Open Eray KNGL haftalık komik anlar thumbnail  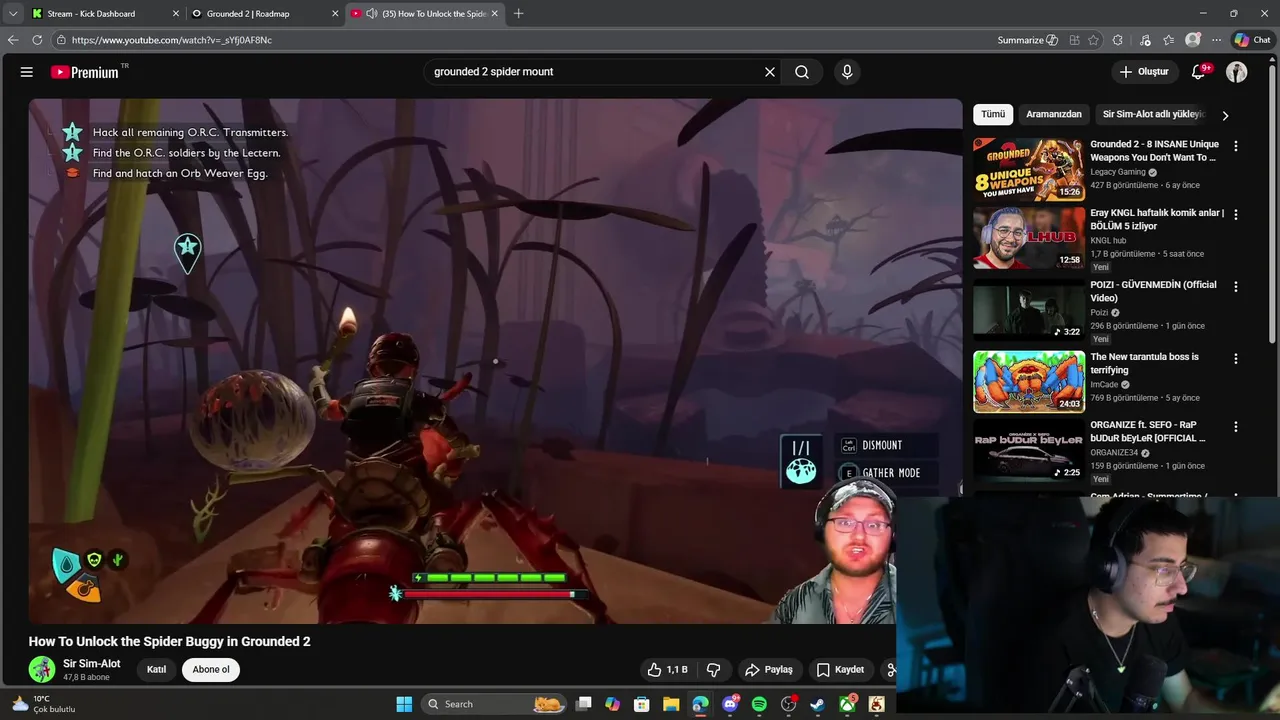pyautogui.click(x=1029, y=238)
